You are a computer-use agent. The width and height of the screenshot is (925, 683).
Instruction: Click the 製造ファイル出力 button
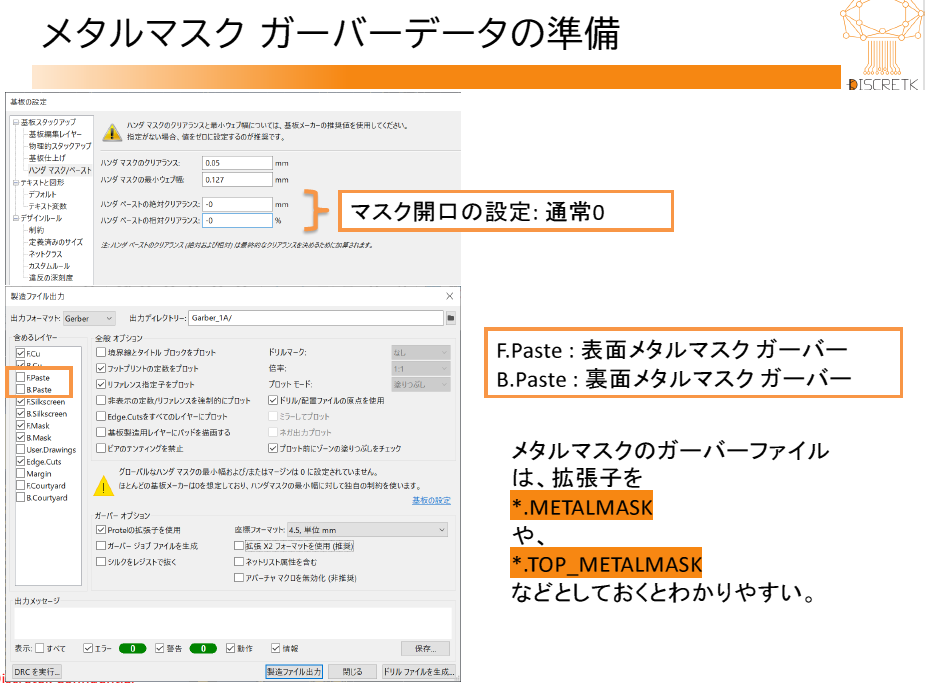click(293, 671)
